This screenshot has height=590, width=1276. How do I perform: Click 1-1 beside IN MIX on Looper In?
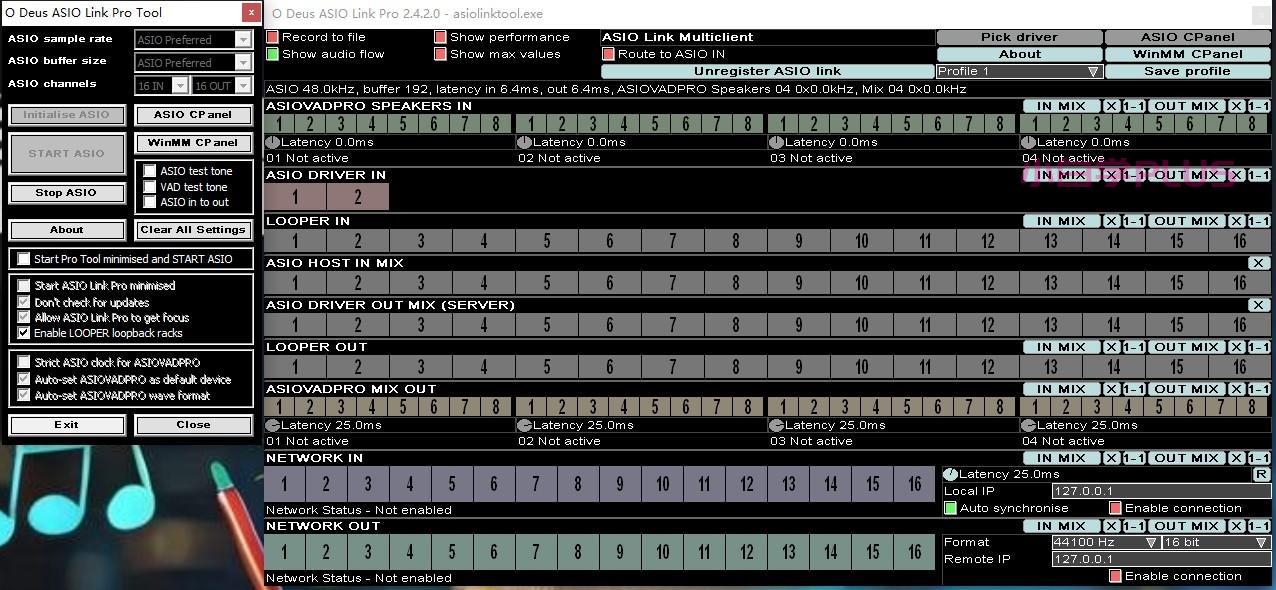click(x=1133, y=221)
